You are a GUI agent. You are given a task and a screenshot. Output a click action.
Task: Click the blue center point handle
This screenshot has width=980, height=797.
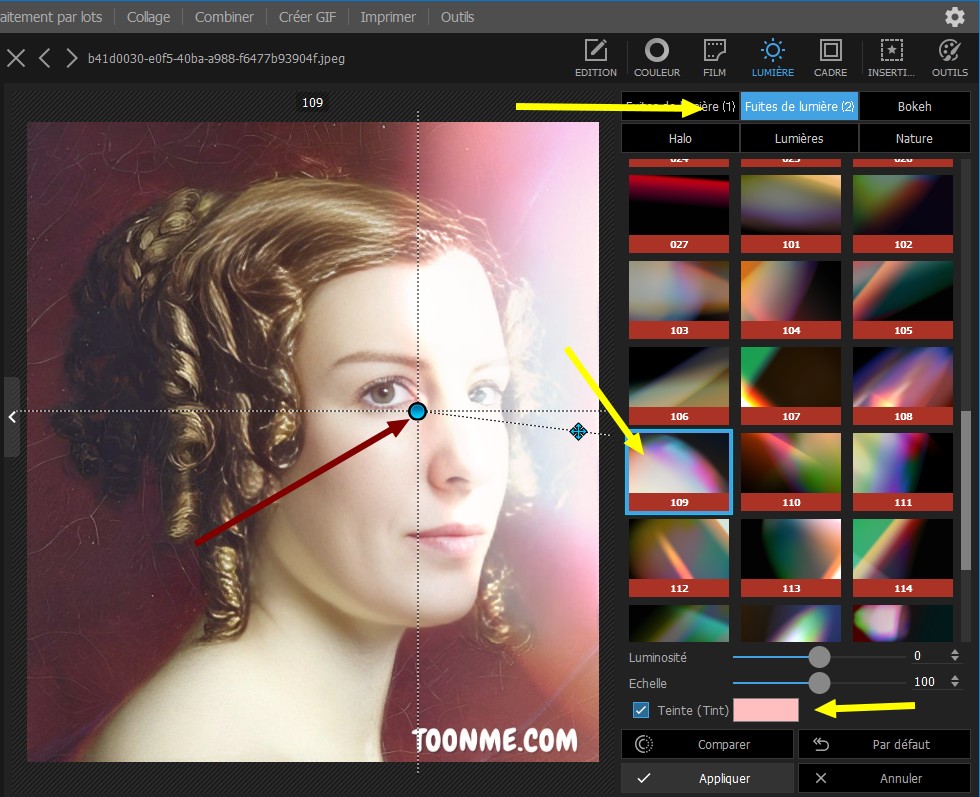pos(418,411)
